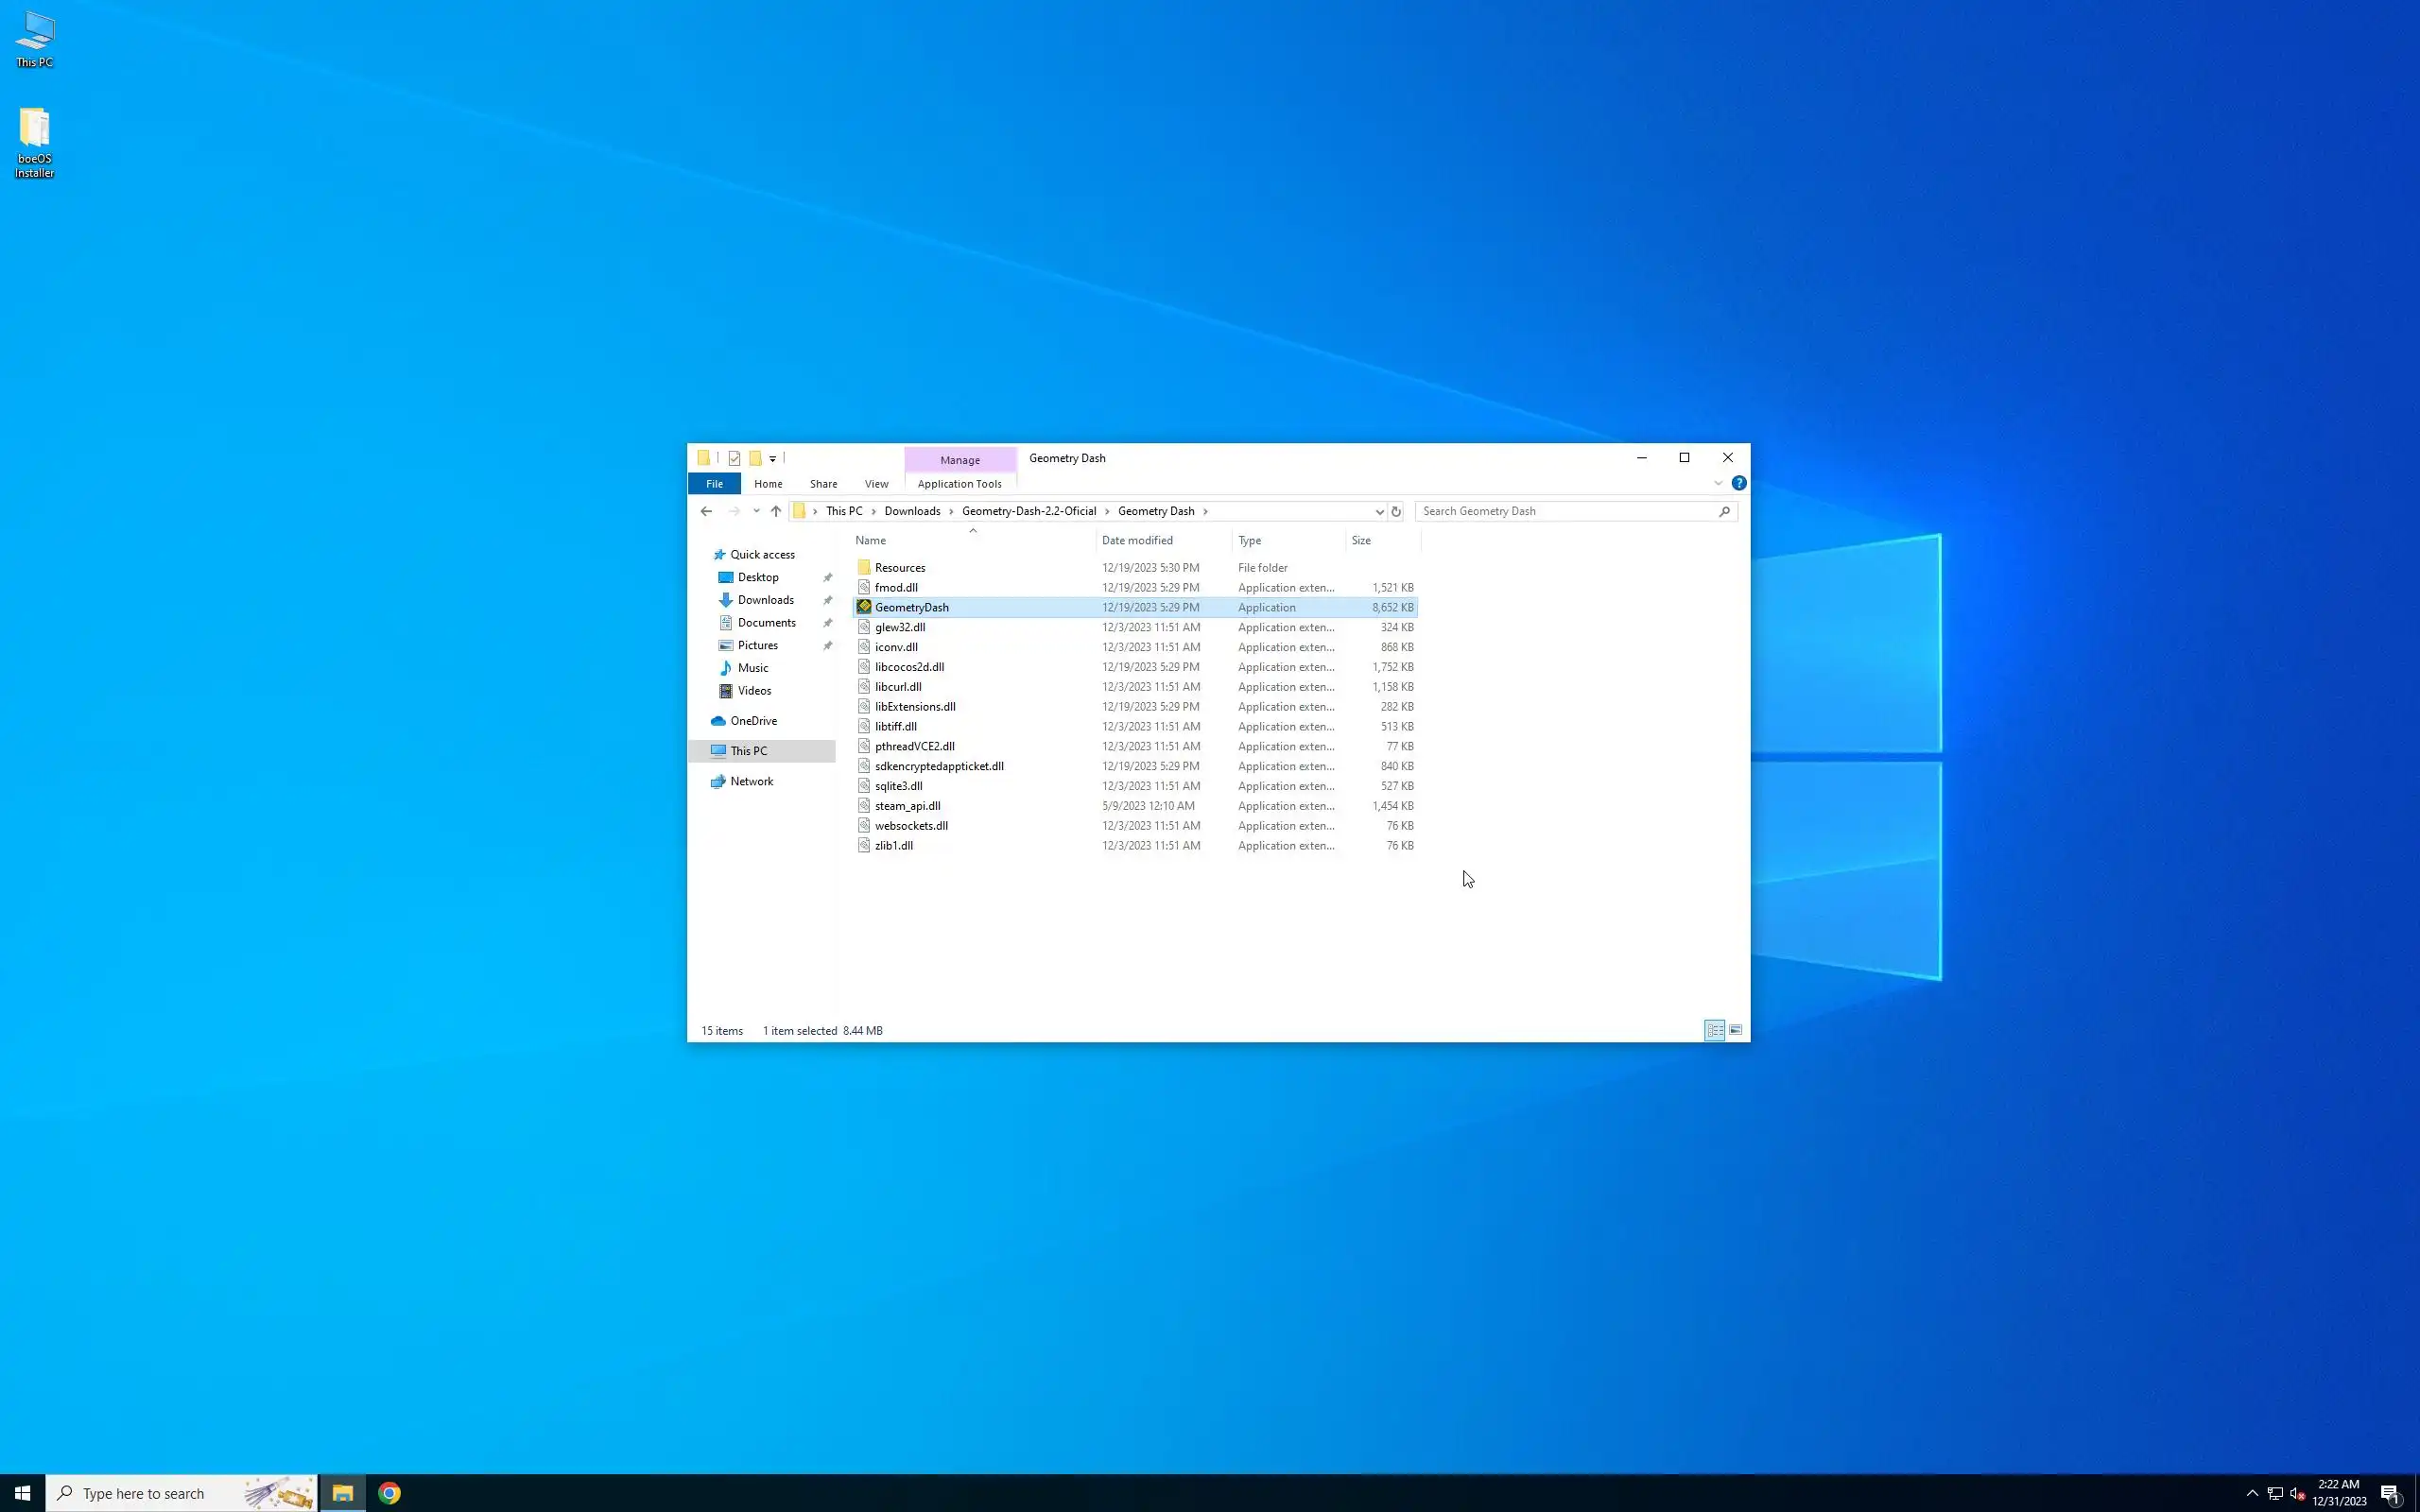Open the View ribbon tab
Viewport: 2420px width, 1512px height.
click(x=876, y=484)
